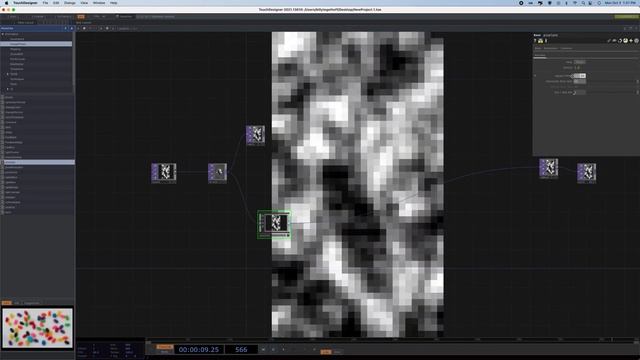Select the upper branch node near the large viewer
This screenshot has width=640, height=360.
pyautogui.click(x=256, y=135)
